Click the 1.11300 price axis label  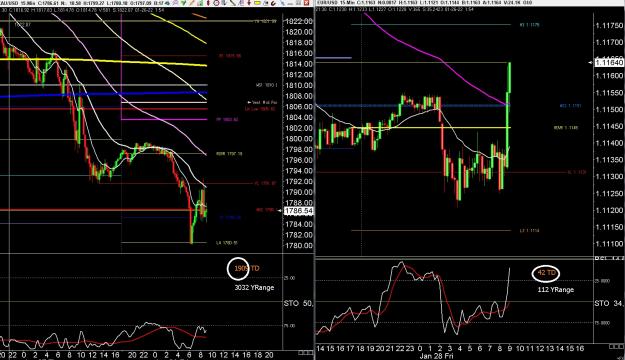click(x=609, y=176)
